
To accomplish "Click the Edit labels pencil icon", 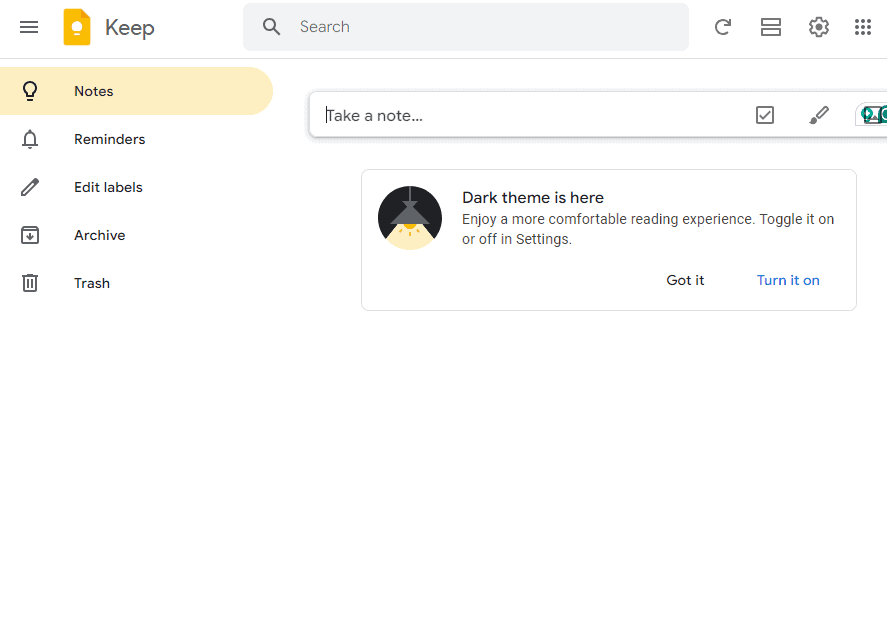I will click(x=30, y=187).
